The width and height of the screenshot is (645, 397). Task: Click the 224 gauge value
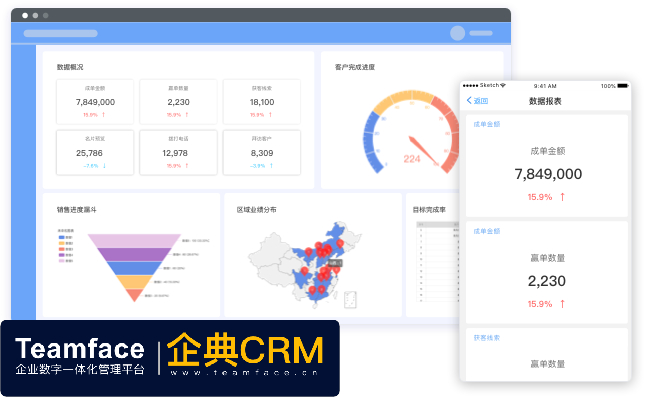[412, 159]
